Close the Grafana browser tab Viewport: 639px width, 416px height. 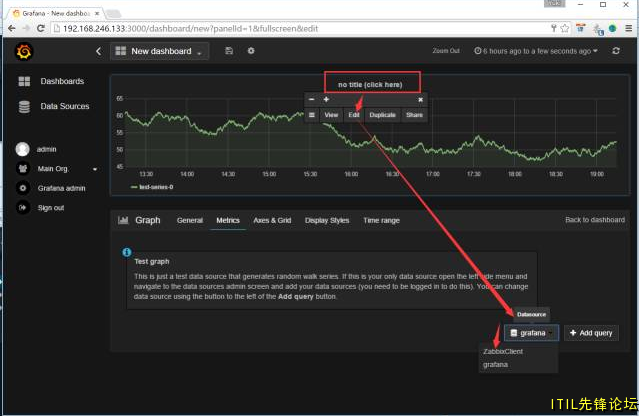97,13
